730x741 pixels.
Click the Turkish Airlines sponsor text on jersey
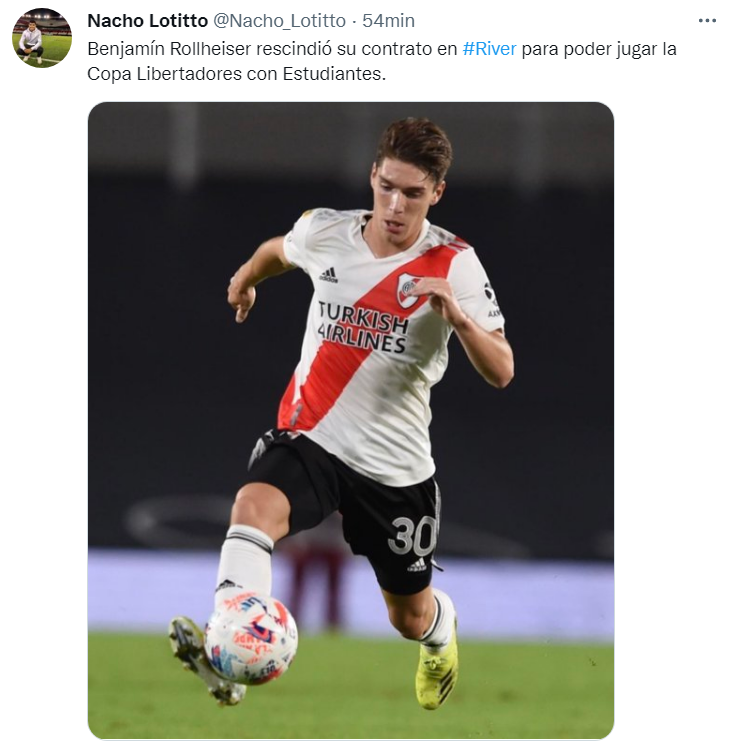point(362,327)
